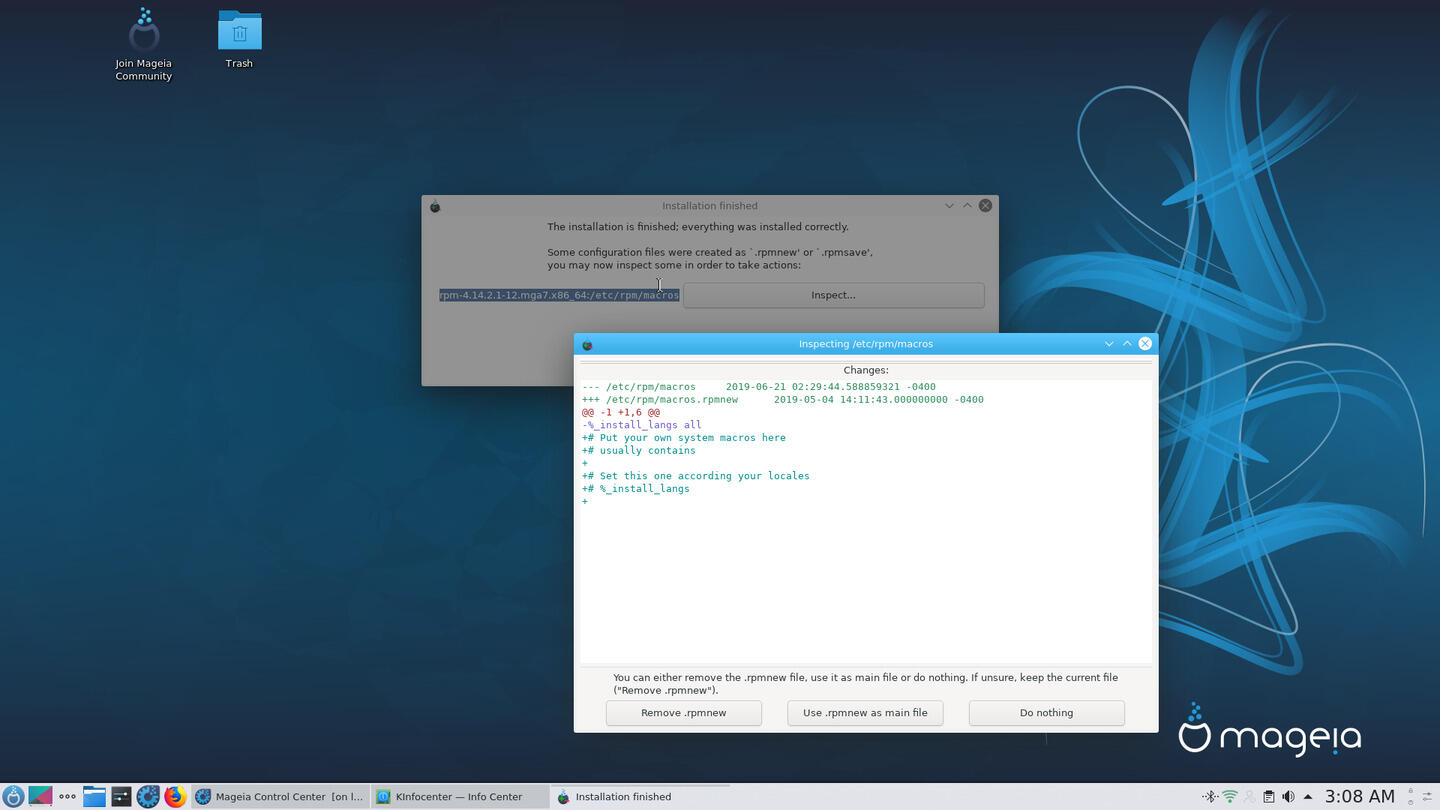1440x810 pixels.
Task: Open the system settings sliders icon
Action: point(121,797)
